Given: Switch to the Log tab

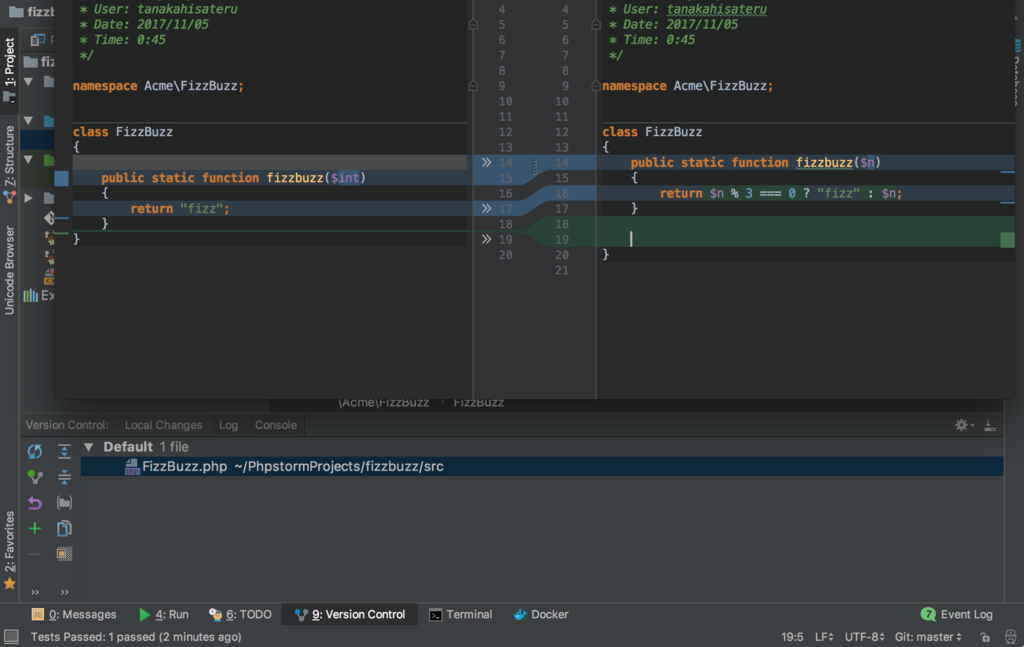Looking at the screenshot, I should pos(228,425).
